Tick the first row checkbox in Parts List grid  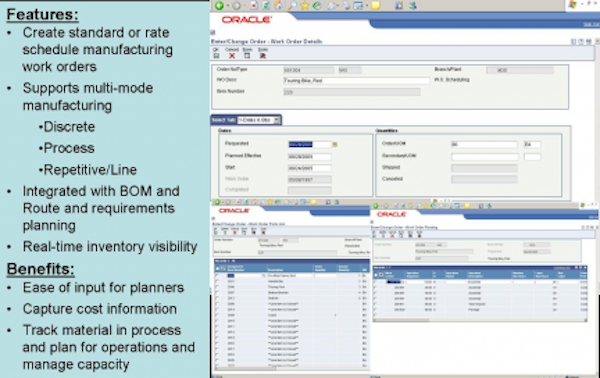[x=217, y=275]
